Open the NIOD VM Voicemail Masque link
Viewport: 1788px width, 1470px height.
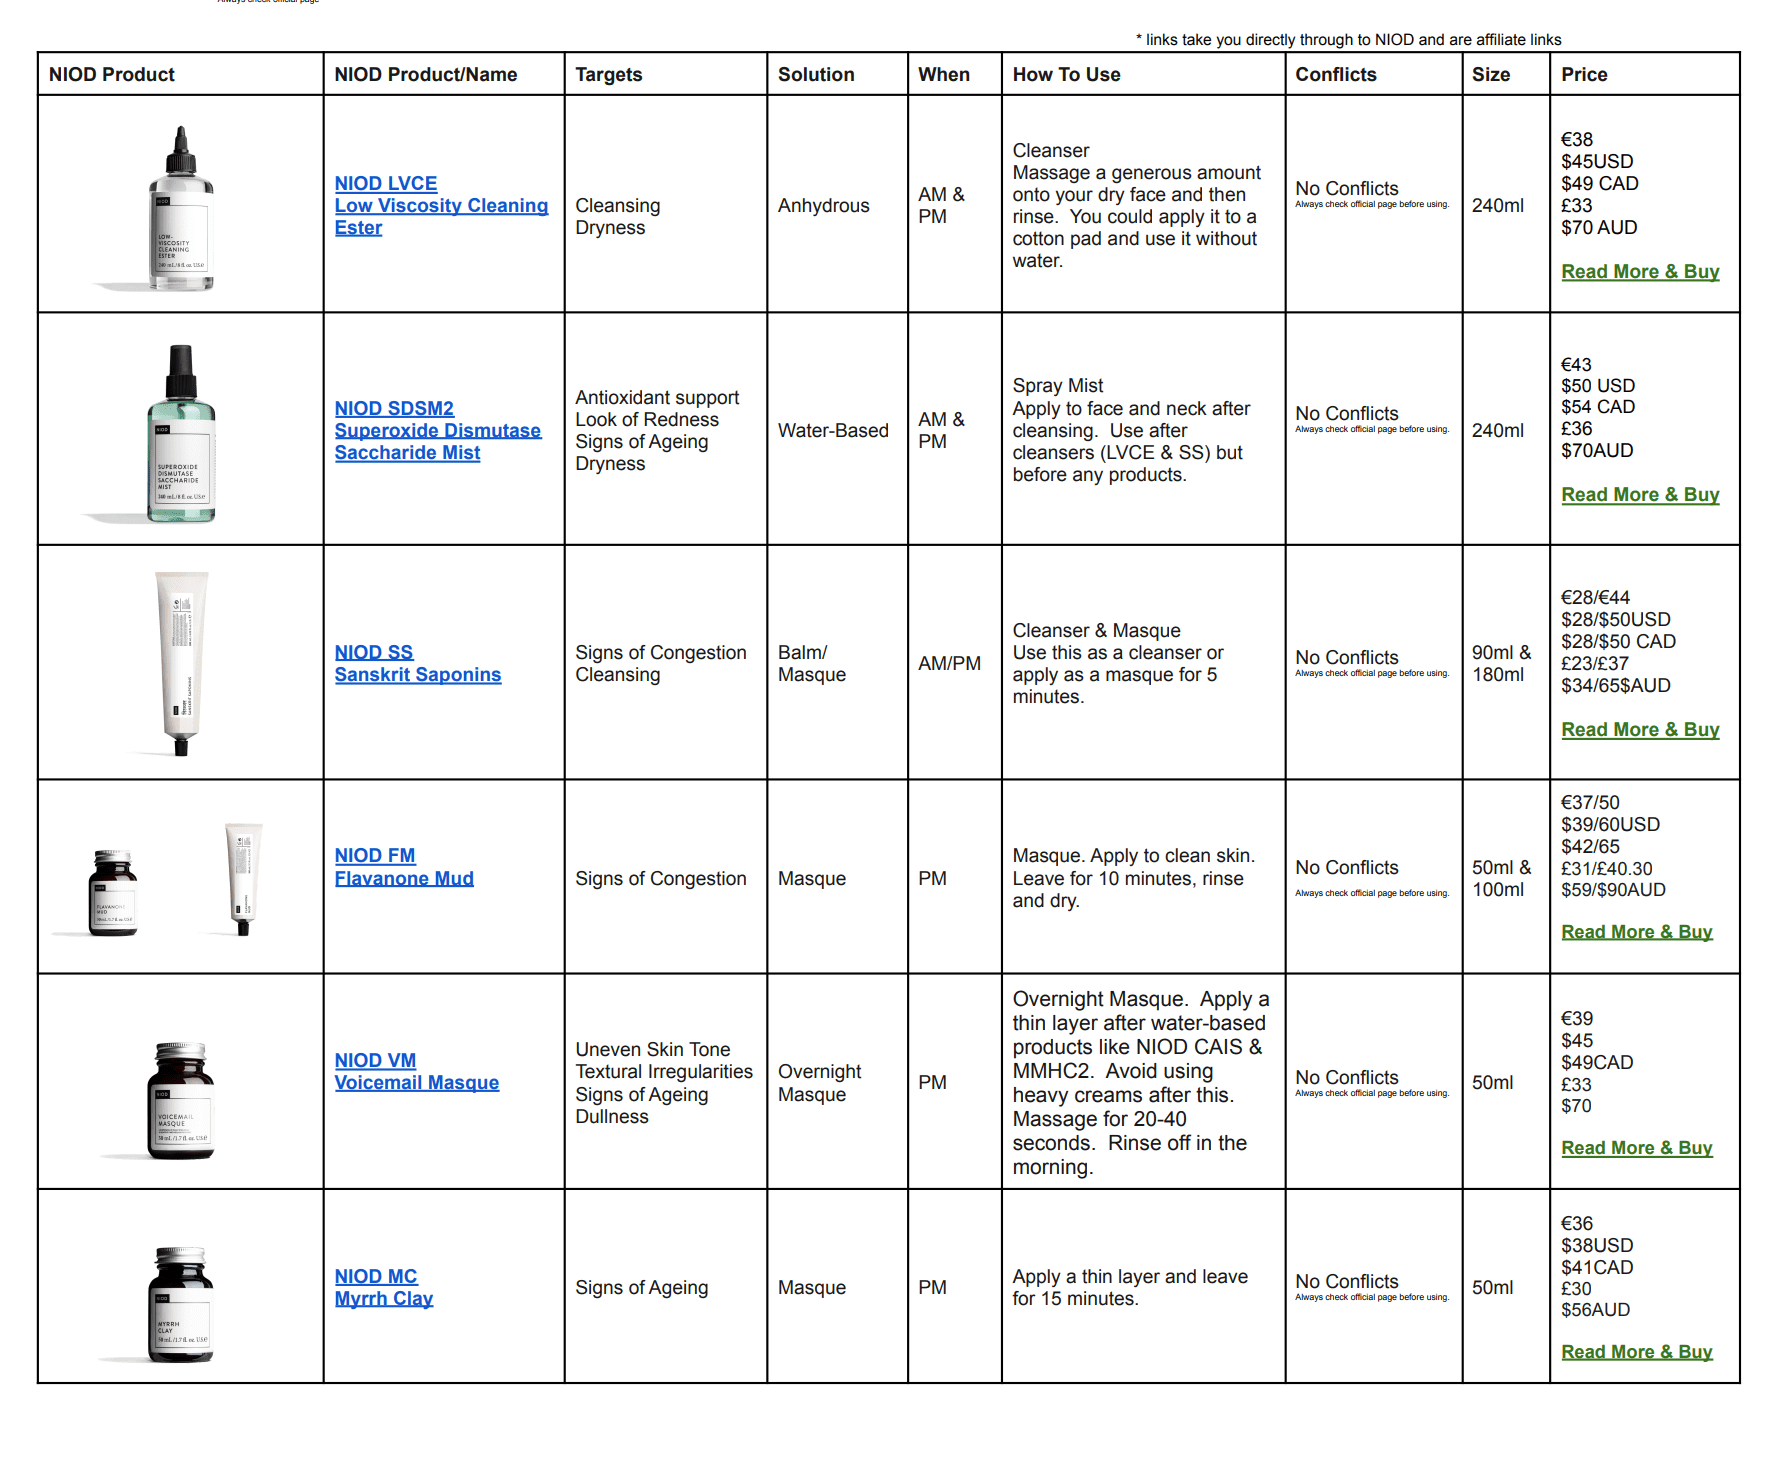pyautogui.click(x=416, y=1071)
